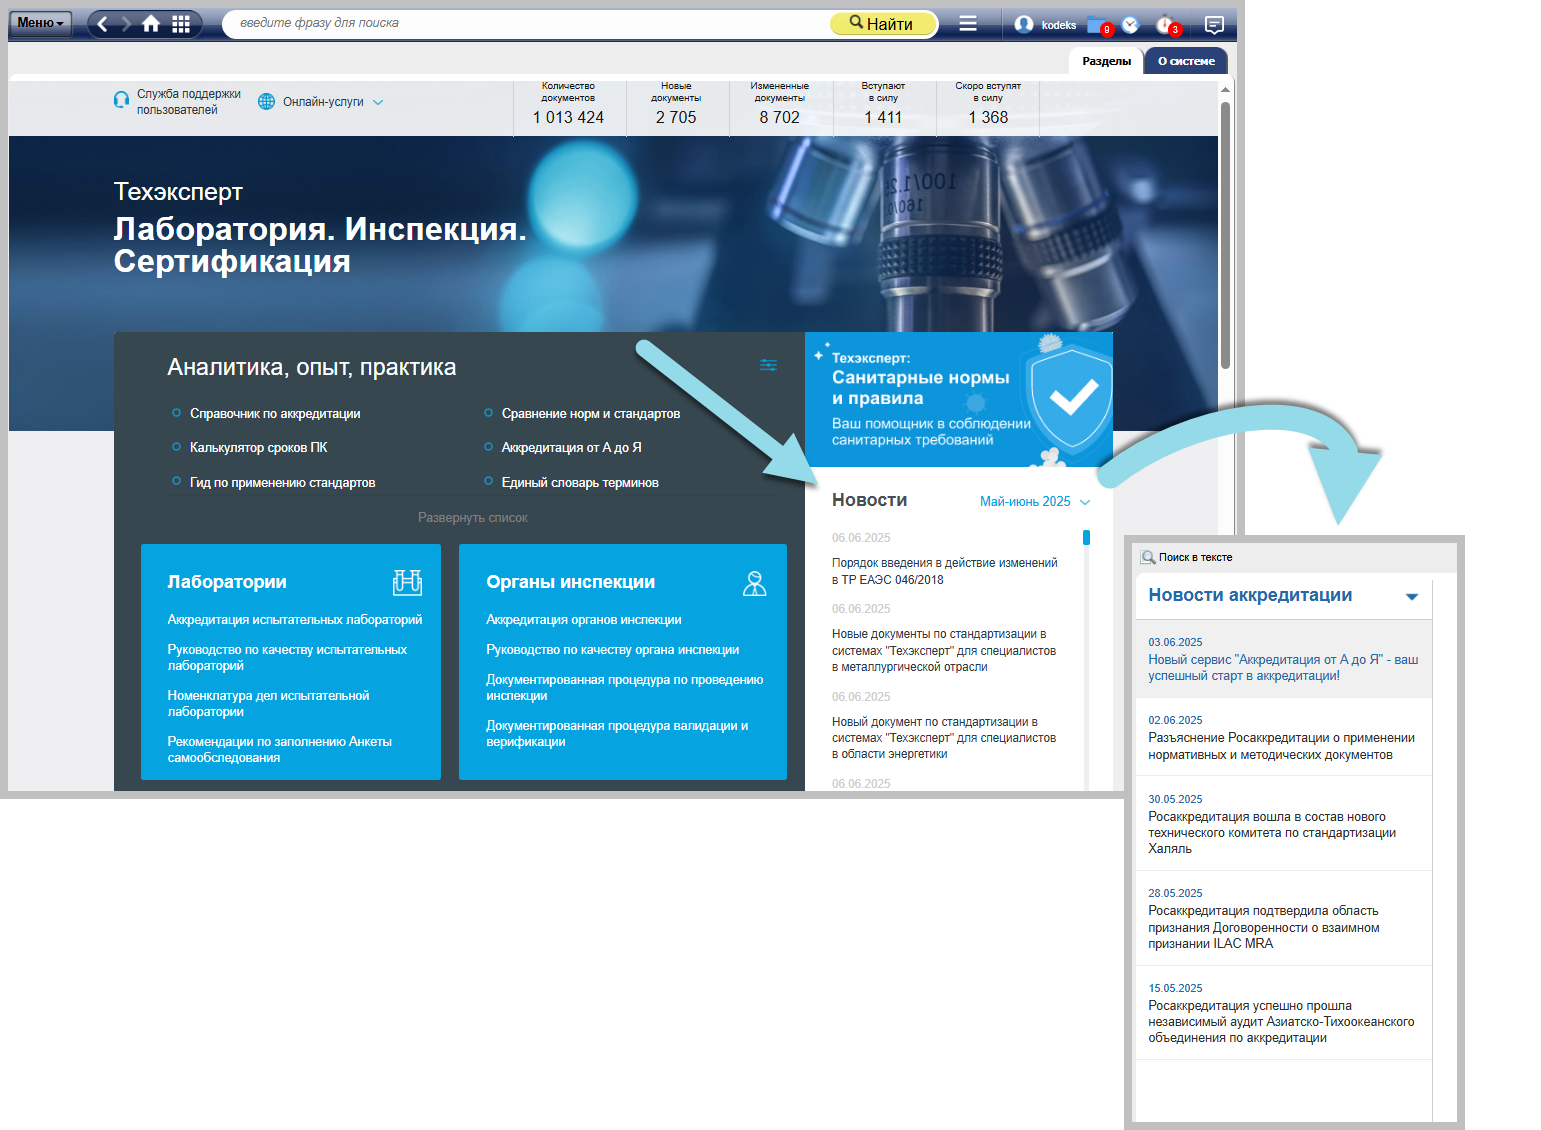1541x1130 pixels.
Task: Click the Поиск в тексте magnifier icon
Action: tap(1148, 557)
